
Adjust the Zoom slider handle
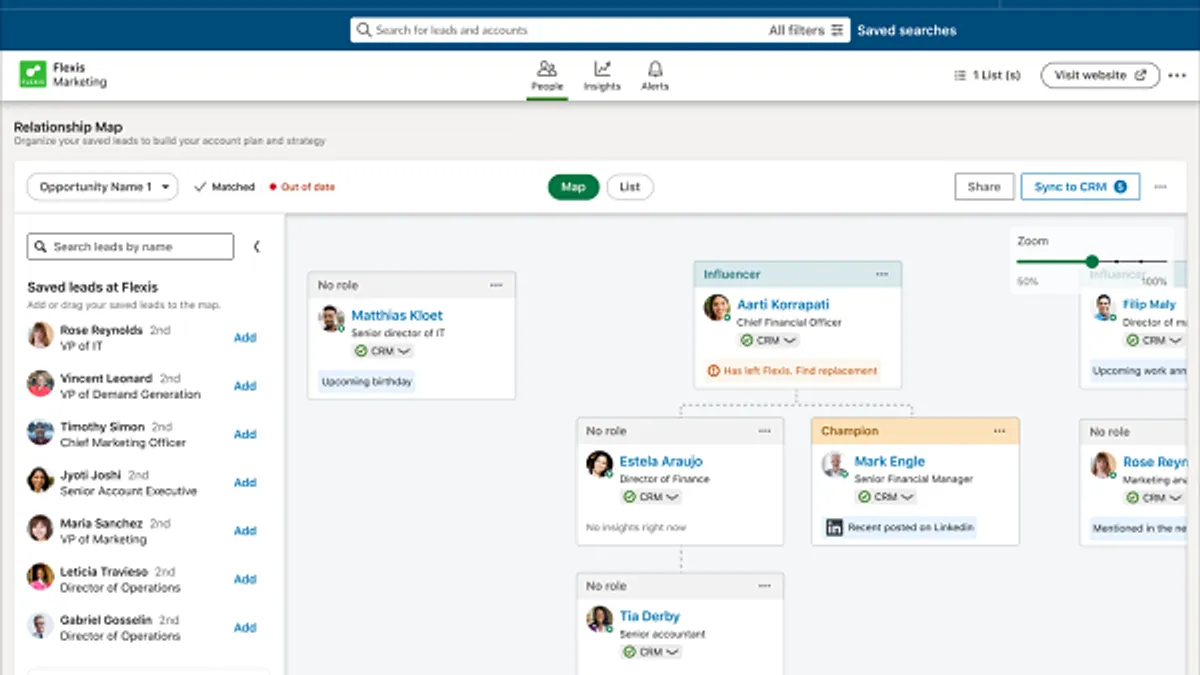point(1092,262)
